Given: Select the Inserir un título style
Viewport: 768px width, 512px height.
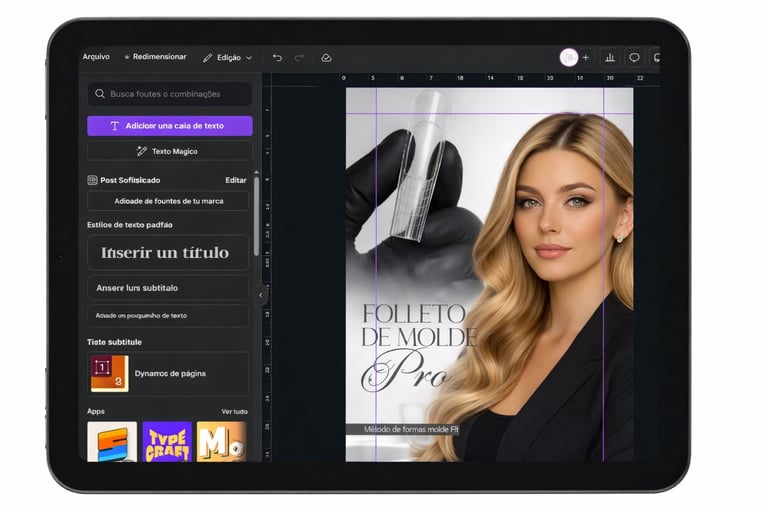Looking at the screenshot, I should click(x=168, y=253).
